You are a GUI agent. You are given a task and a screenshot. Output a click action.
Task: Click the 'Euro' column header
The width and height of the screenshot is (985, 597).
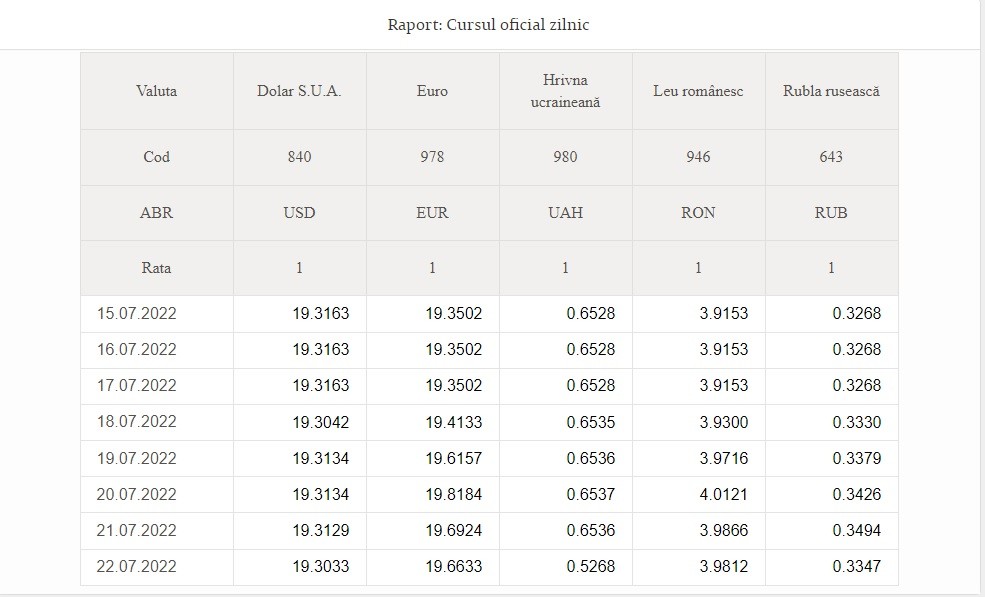tap(432, 91)
